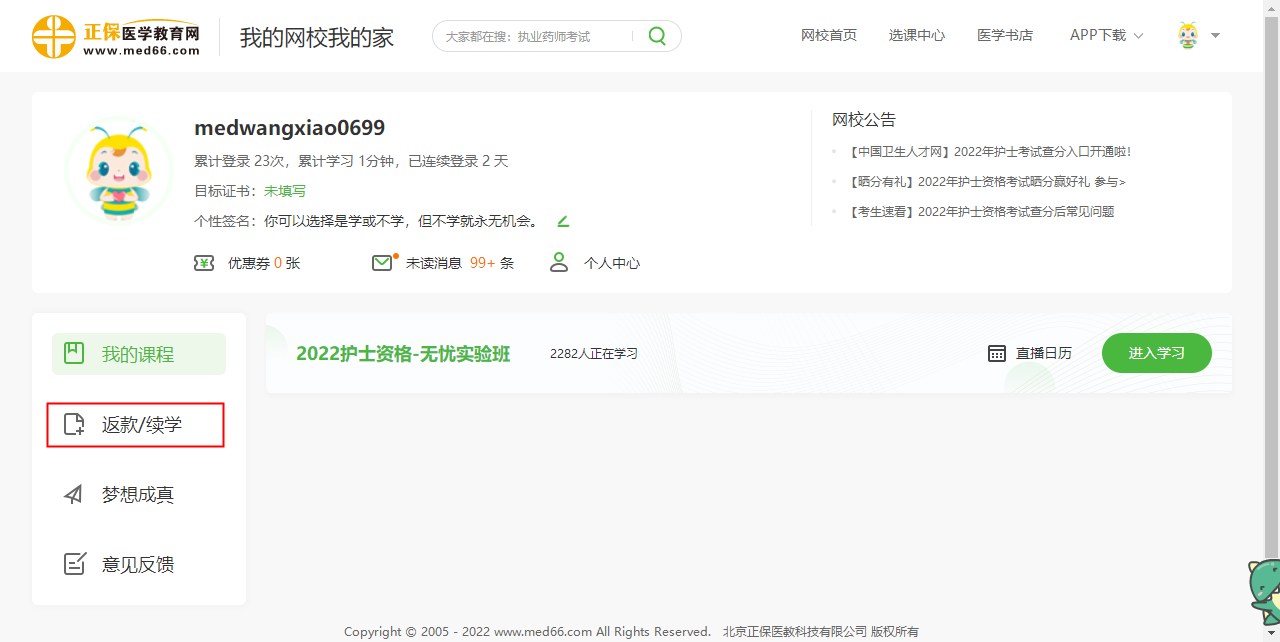Click the search magnifier icon

pyautogui.click(x=657, y=36)
